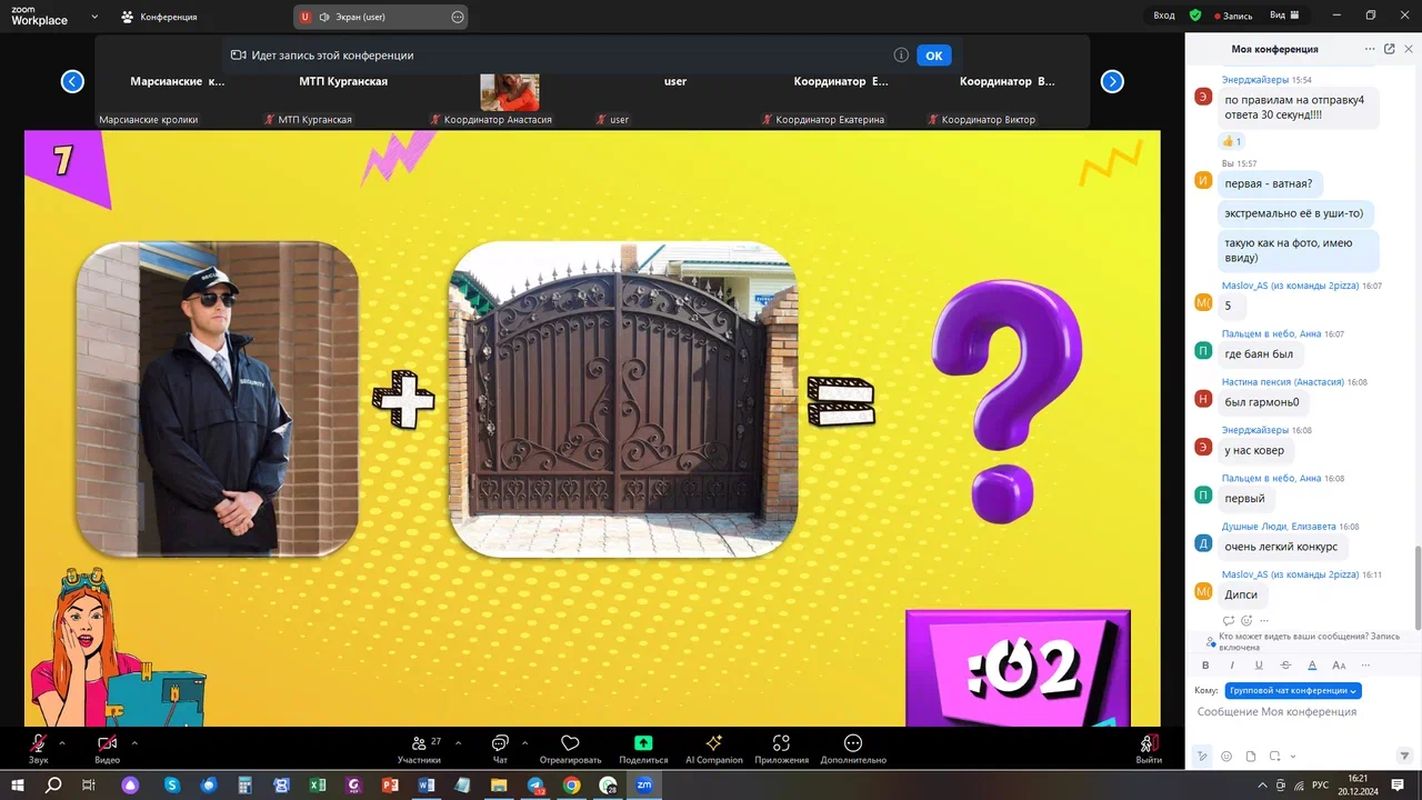Open the Экран (user) tab
Viewport: 1422px width, 800px height.
point(380,17)
